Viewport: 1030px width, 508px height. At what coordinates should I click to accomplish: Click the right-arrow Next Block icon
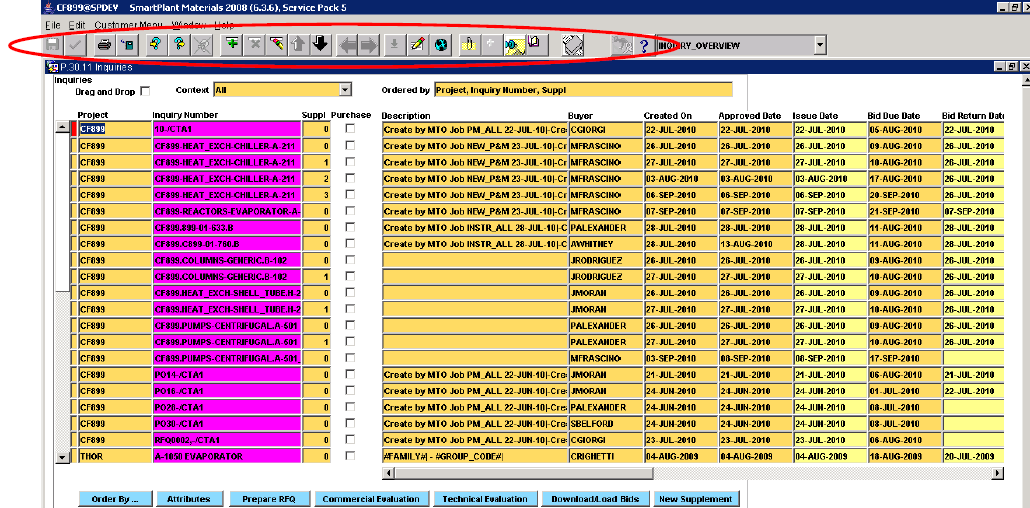coord(369,45)
